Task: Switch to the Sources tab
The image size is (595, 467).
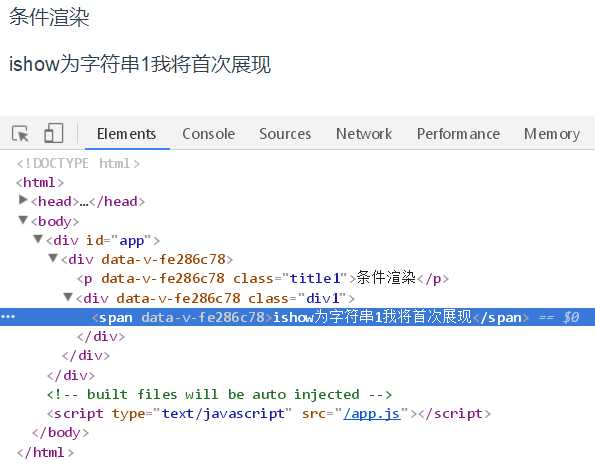Action: pos(285,134)
